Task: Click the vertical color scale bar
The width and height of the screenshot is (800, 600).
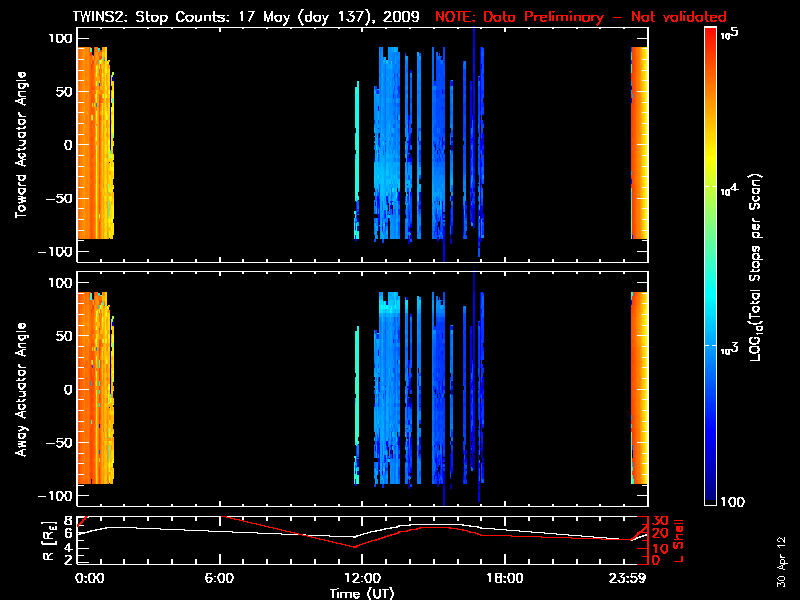Action: coord(710,267)
